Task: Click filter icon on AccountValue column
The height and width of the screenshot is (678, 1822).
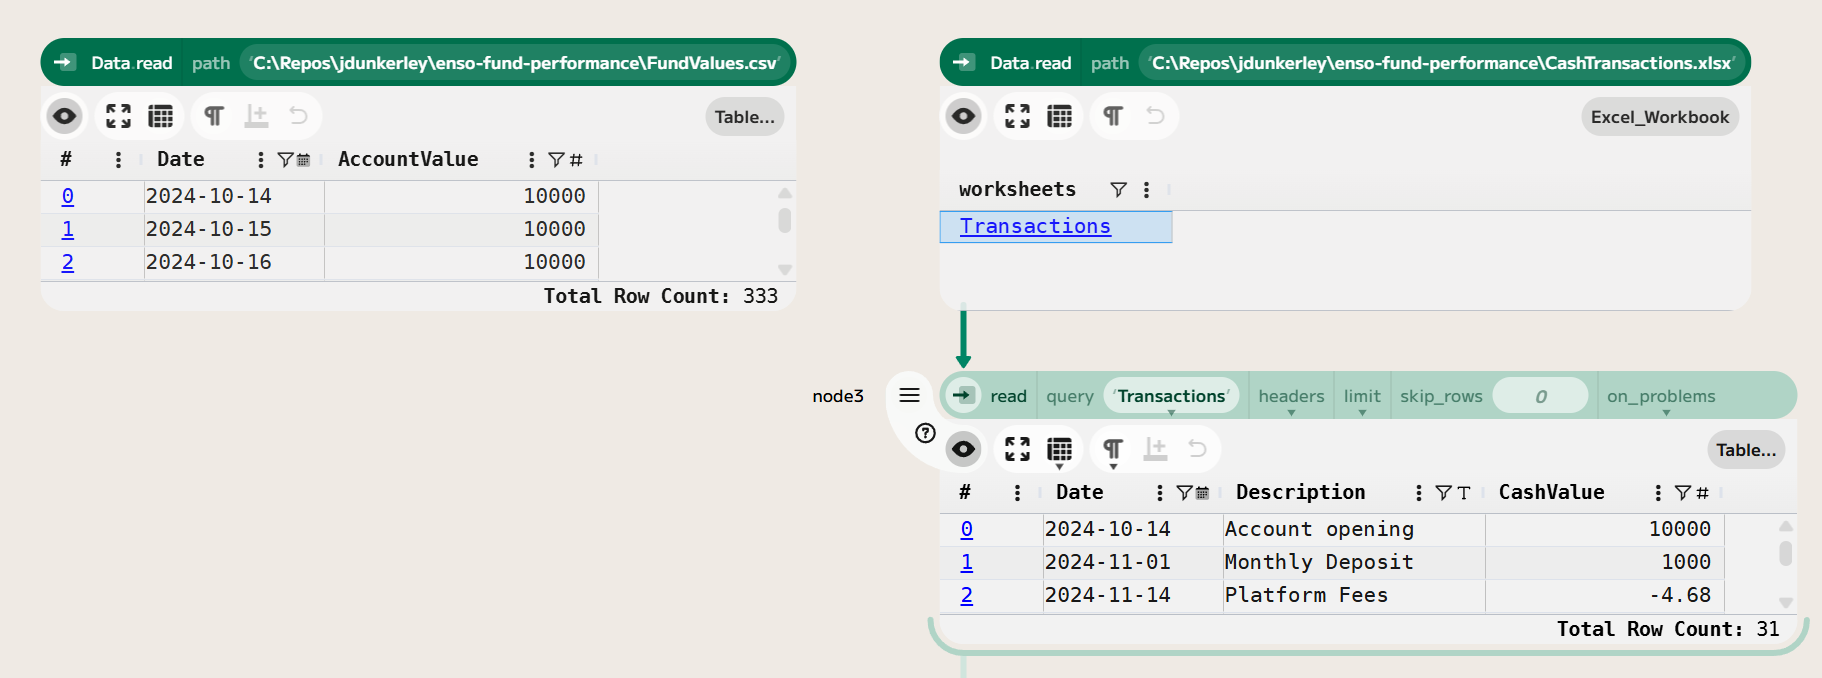Action: click(556, 160)
